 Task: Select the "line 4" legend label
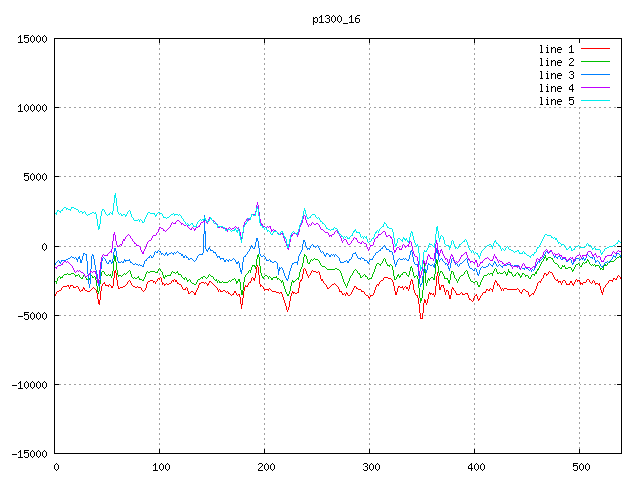tap(557, 88)
